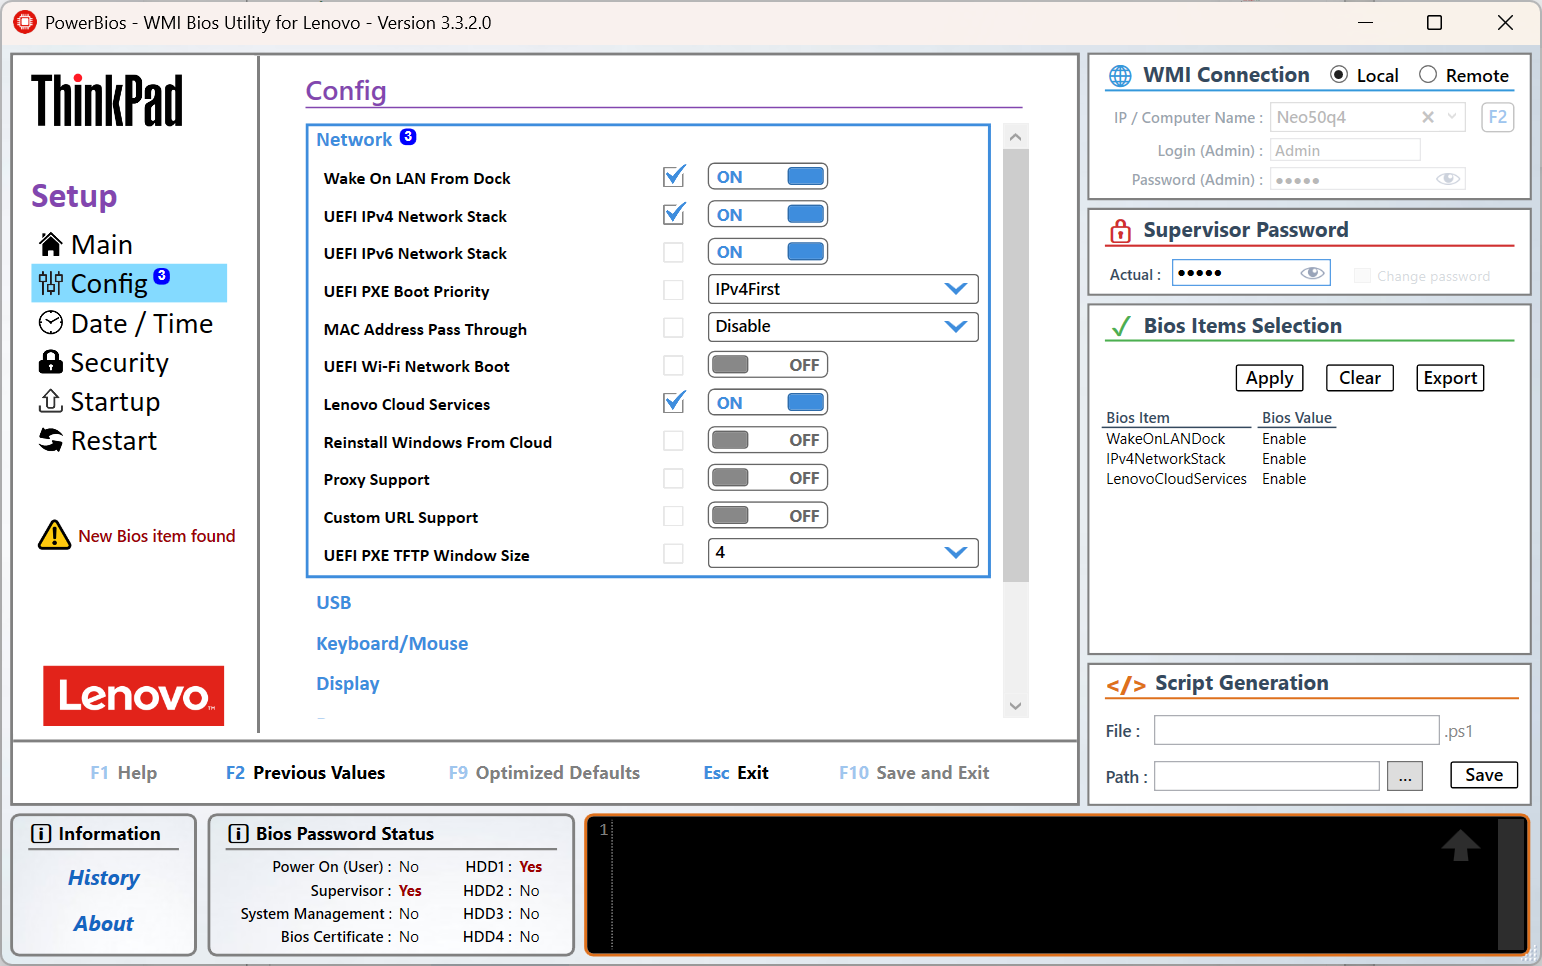Expand the USB config section
The image size is (1542, 966).
pyautogui.click(x=334, y=603)
